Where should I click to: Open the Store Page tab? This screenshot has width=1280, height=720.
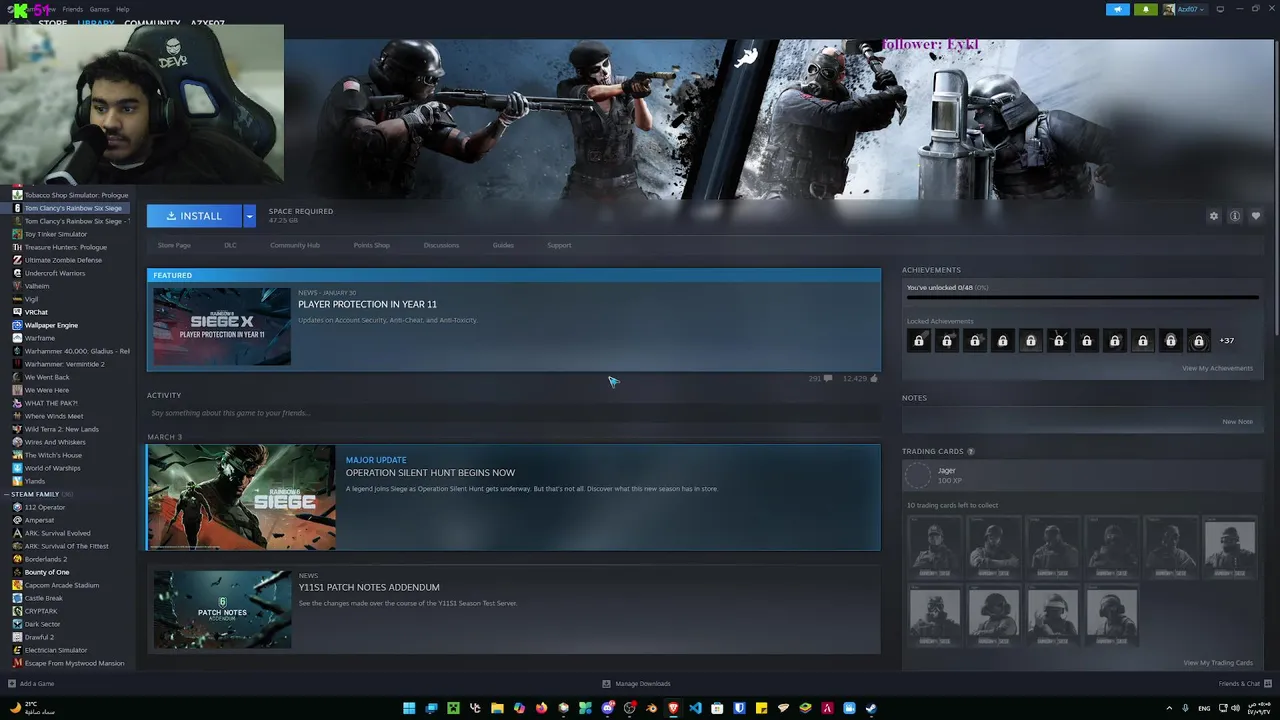click(x=174, y=245)
